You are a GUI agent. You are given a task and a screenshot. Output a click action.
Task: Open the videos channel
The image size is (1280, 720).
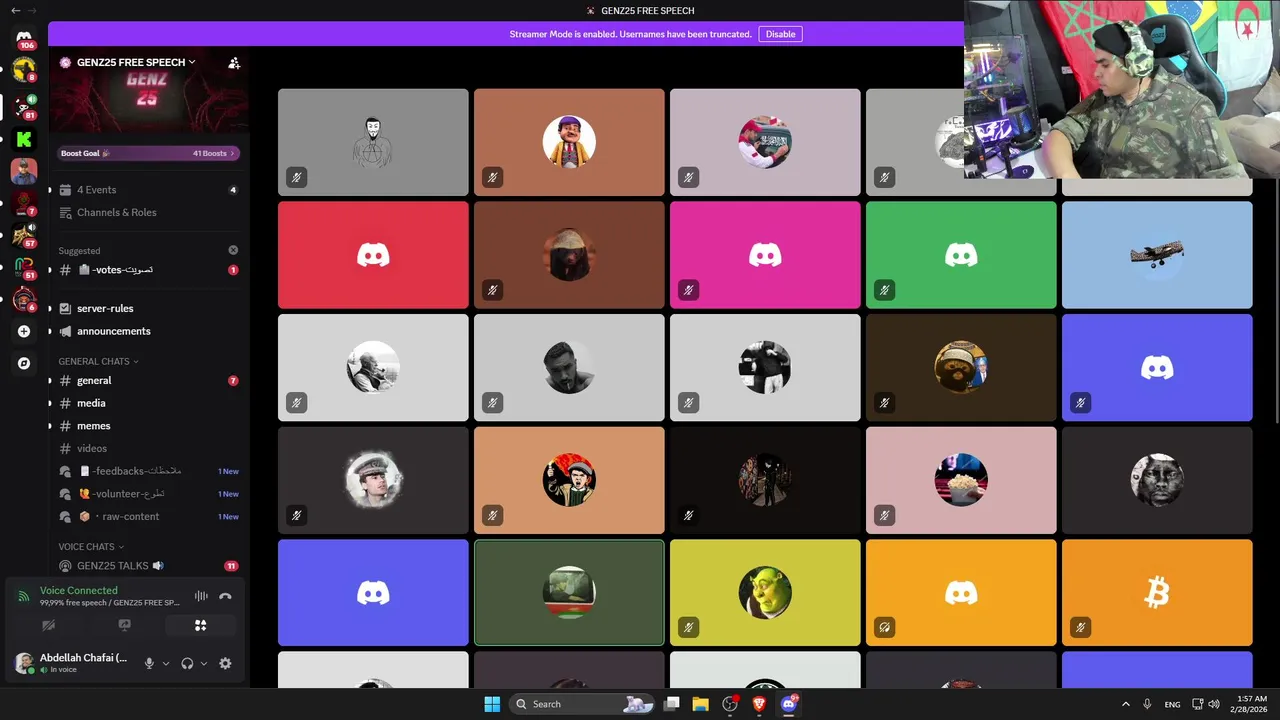point(148,449)
